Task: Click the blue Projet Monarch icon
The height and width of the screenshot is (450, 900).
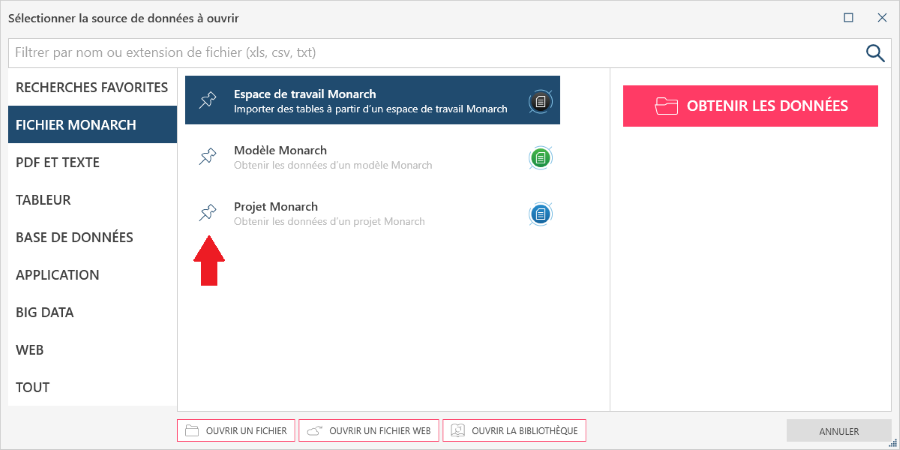Action: pos(540,213)
